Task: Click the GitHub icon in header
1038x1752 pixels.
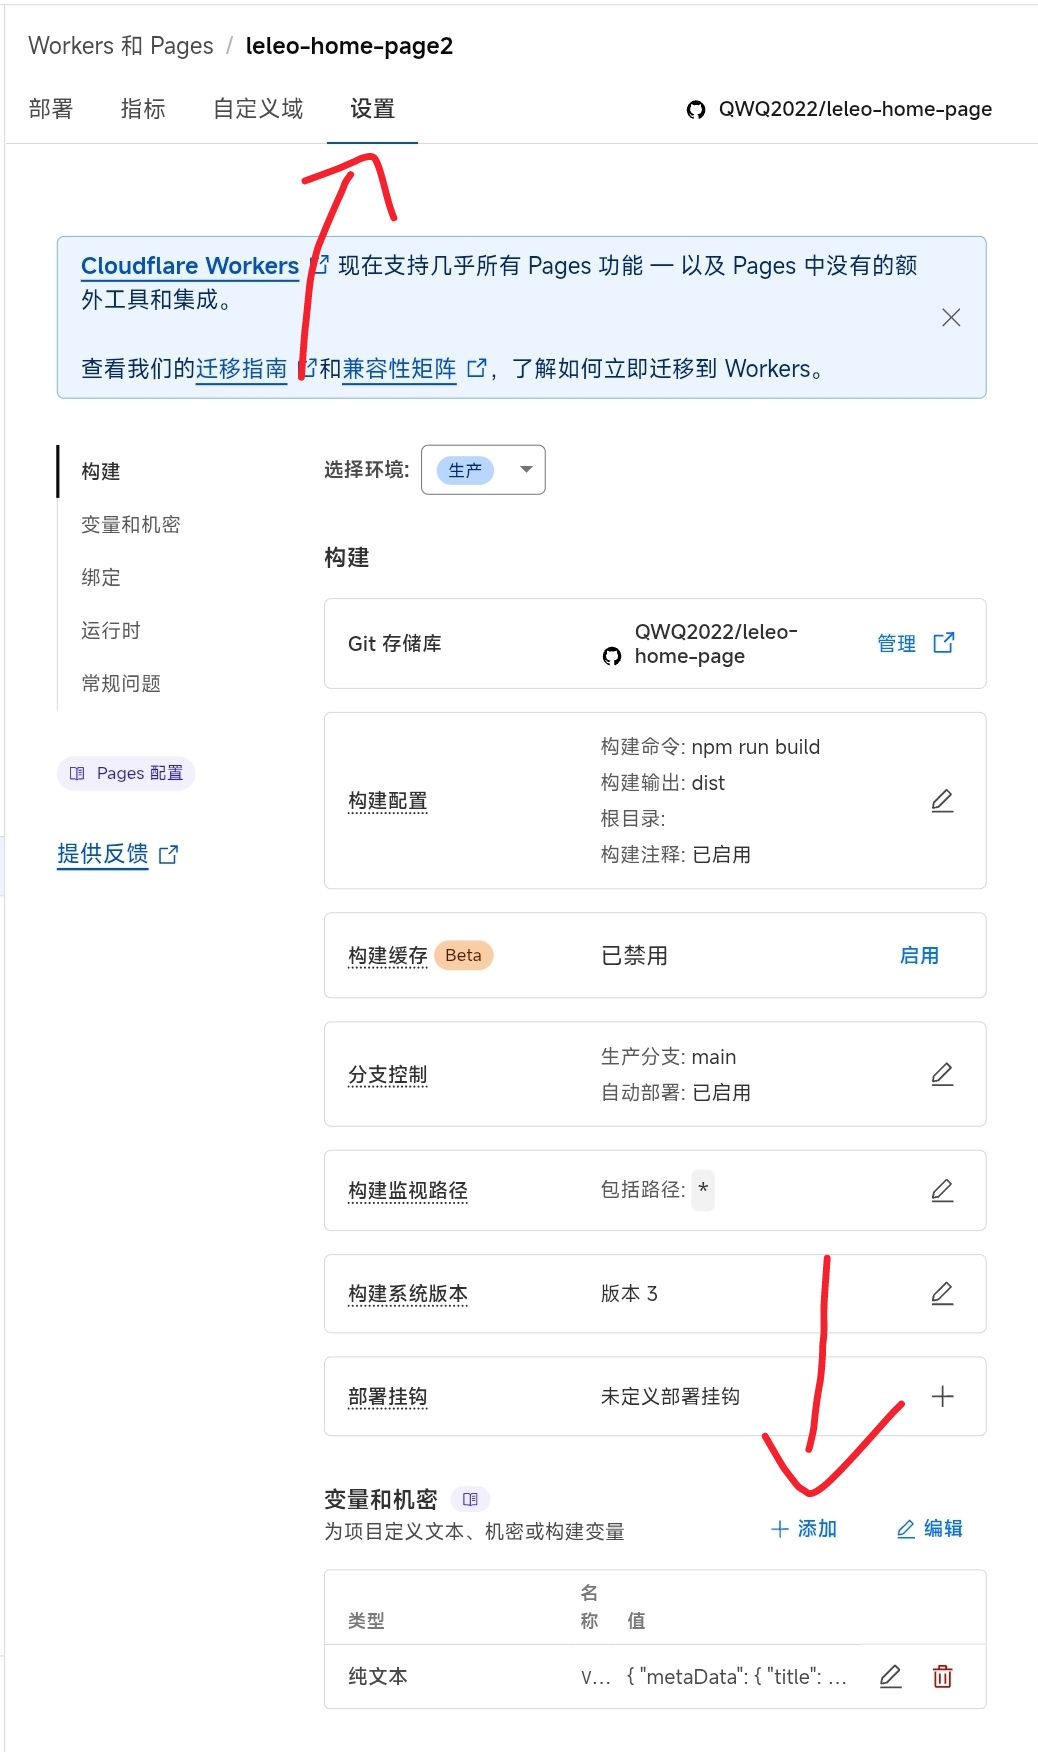Action: point(696,110)
